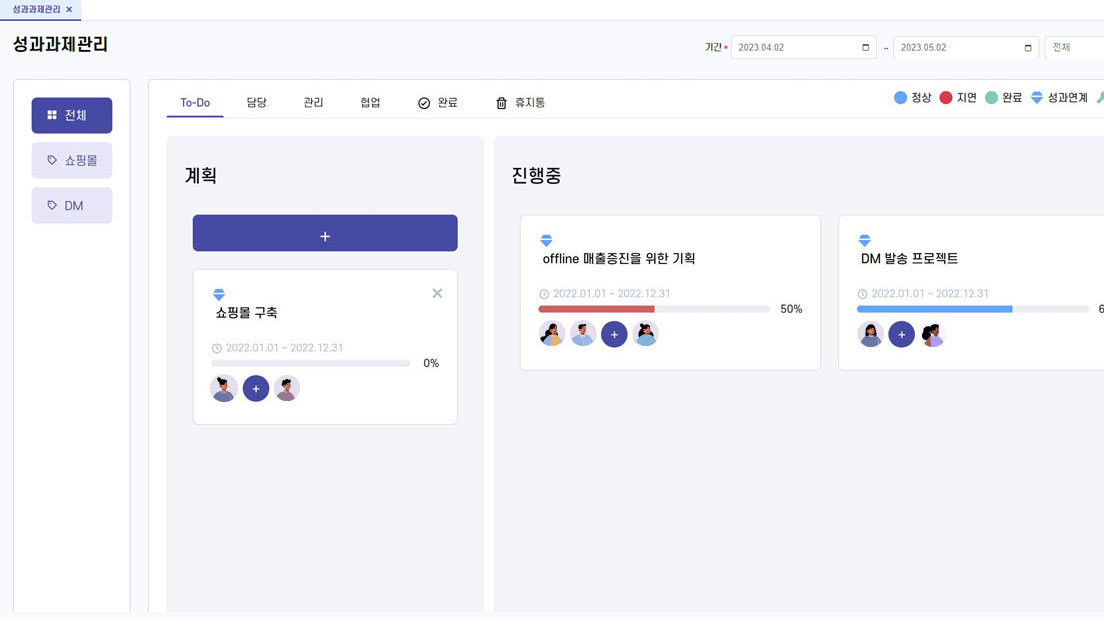
Task: Click the red progress bar at 50%
Action: tap(596, 309)
